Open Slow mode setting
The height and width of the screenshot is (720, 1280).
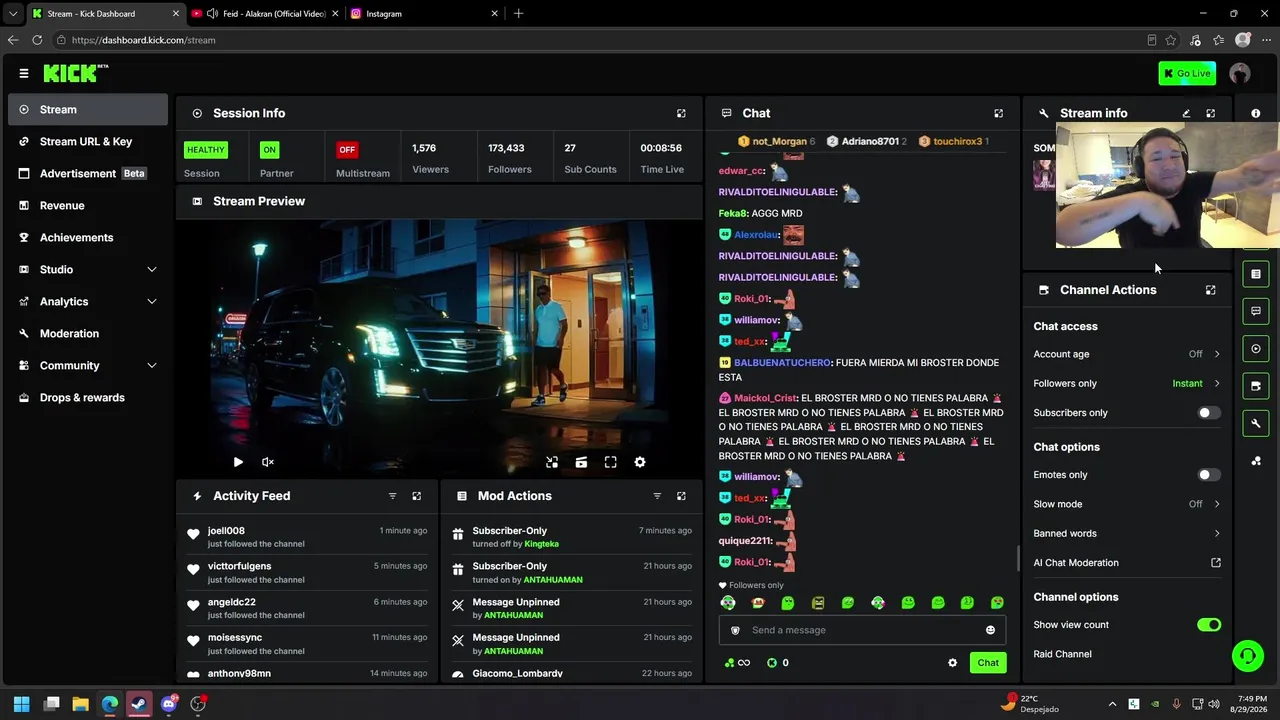pyautogui.click(x=1127, y=504)
